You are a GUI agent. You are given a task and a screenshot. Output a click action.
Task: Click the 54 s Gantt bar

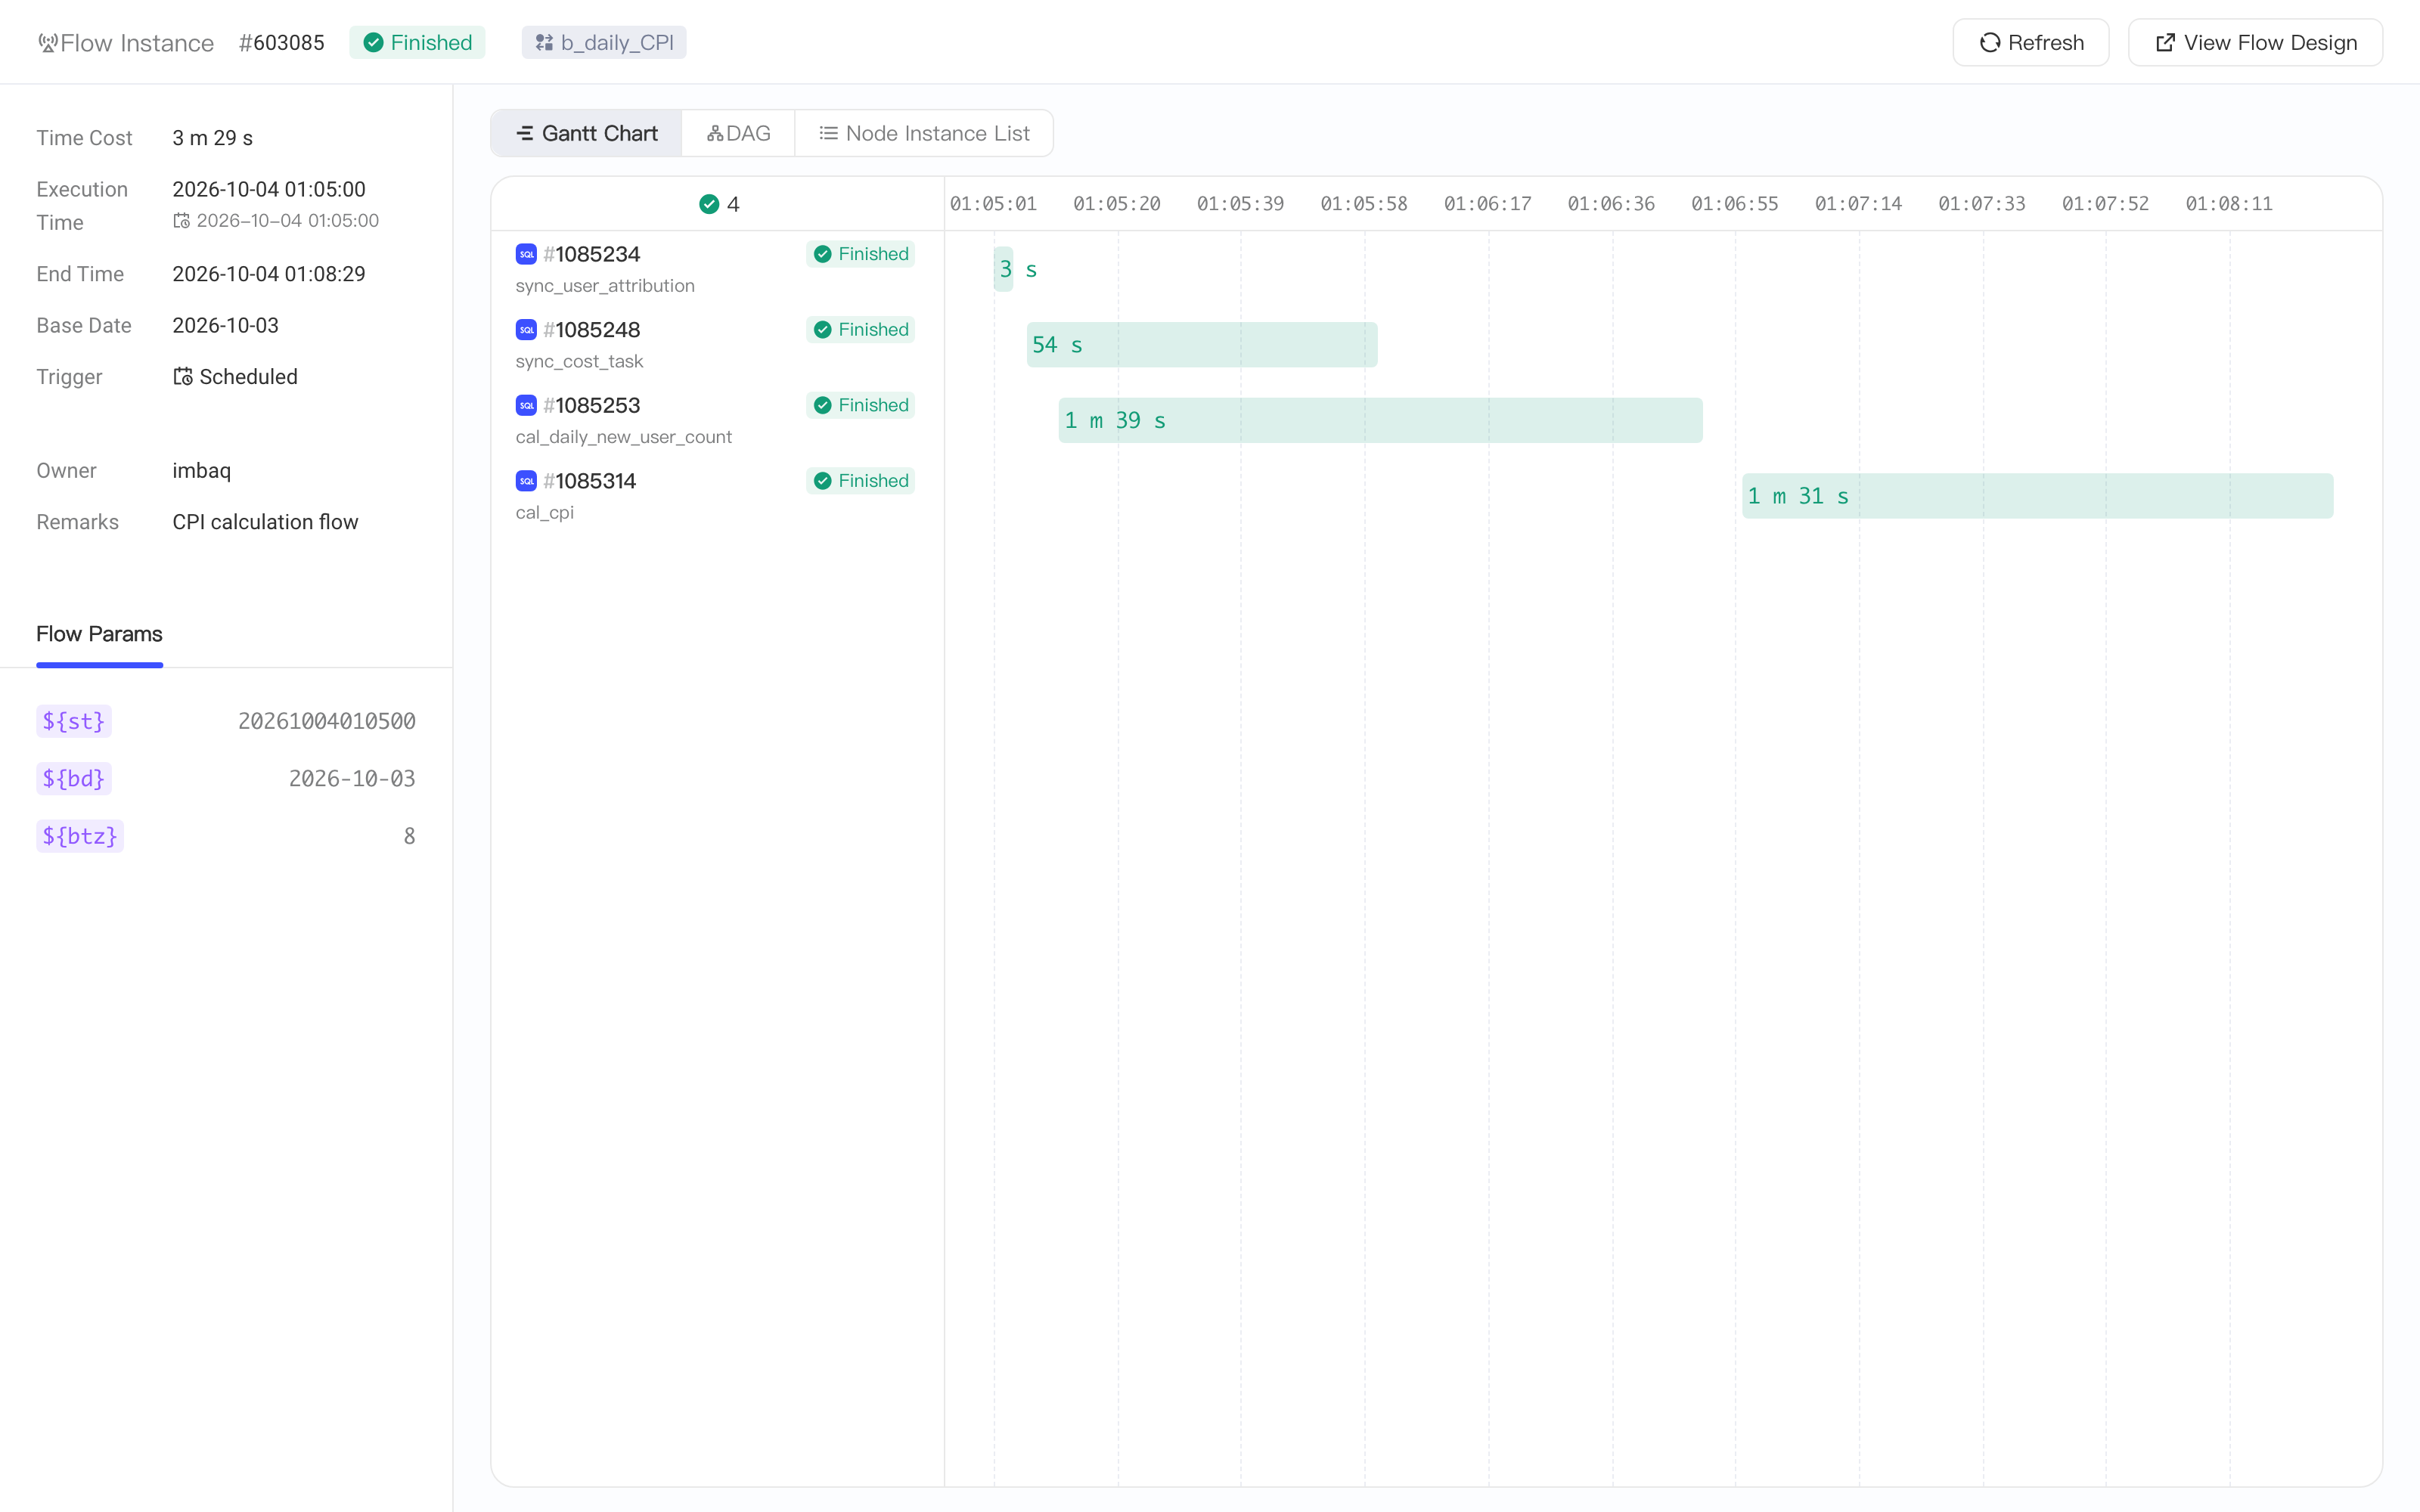[1202, 345]
